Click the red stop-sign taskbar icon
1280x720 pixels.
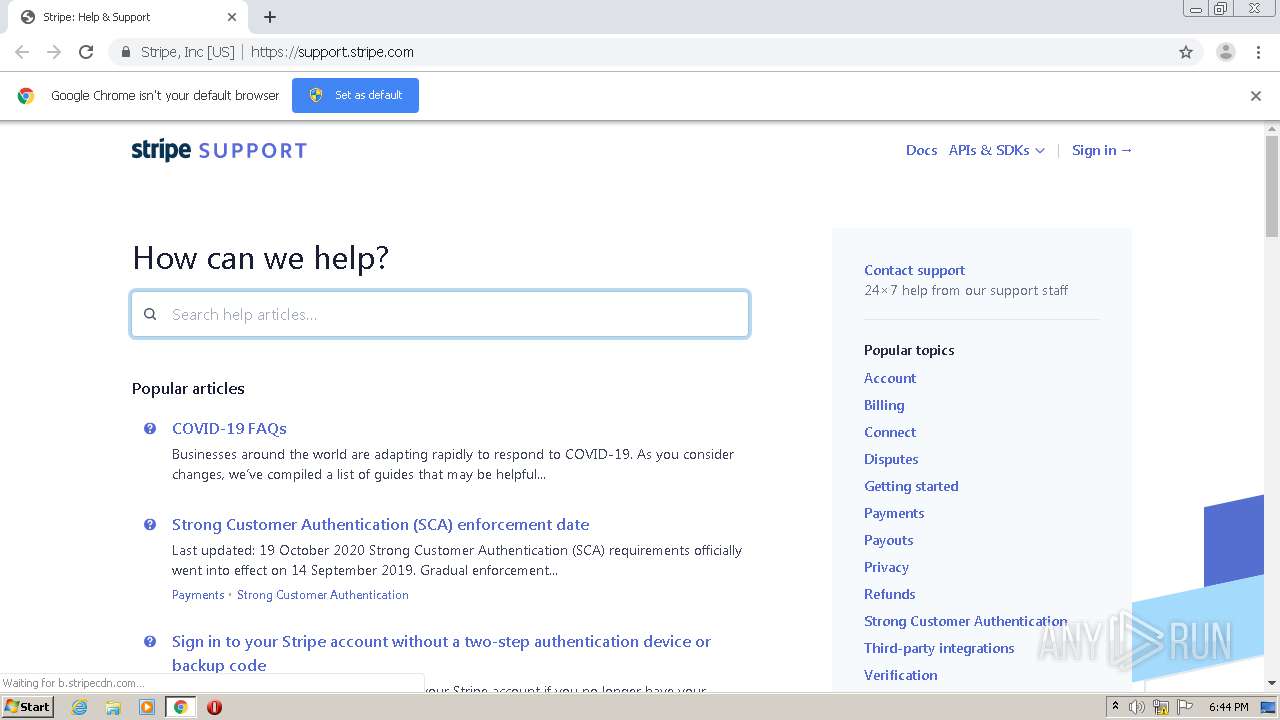point(214,707)
